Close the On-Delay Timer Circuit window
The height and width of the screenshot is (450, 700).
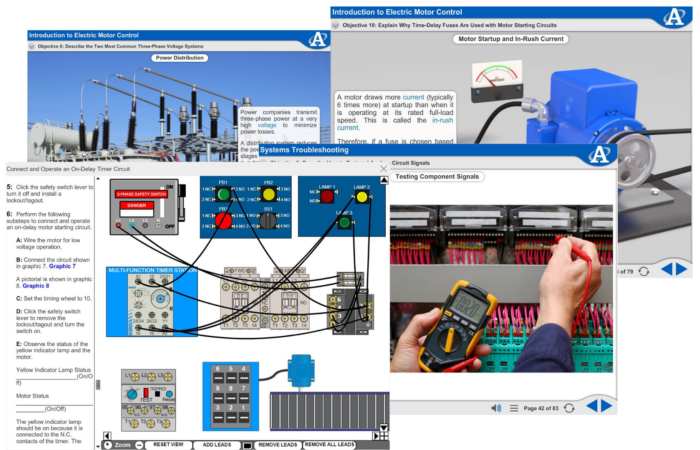click(x=383, y=169)
